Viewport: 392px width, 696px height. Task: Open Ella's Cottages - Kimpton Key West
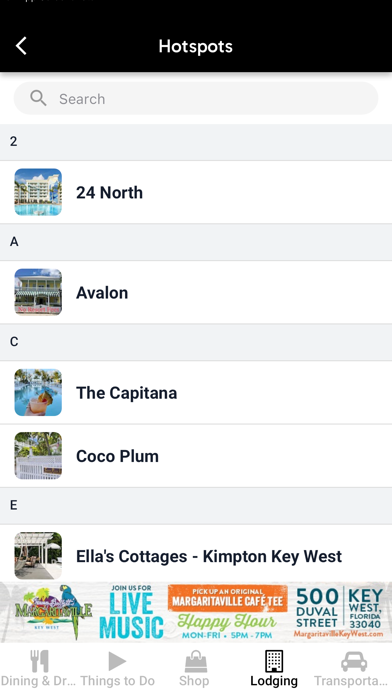click(196, 554)
